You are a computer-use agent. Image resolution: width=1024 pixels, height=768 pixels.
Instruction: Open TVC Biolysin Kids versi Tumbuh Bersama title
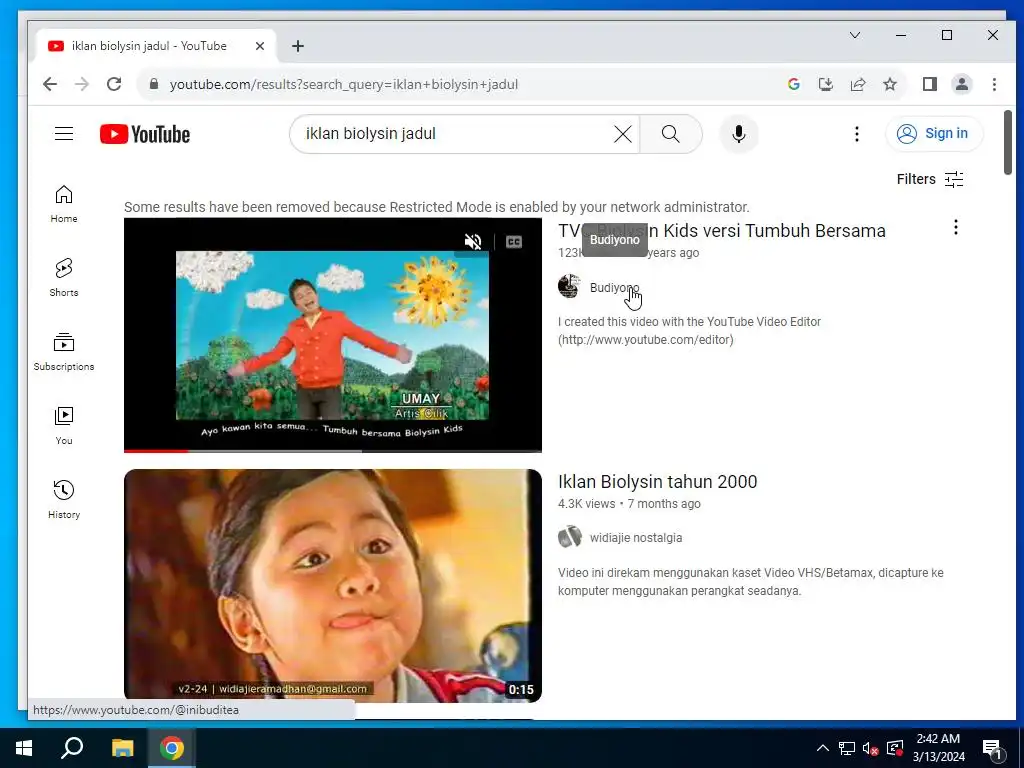(x=722, y=231)
